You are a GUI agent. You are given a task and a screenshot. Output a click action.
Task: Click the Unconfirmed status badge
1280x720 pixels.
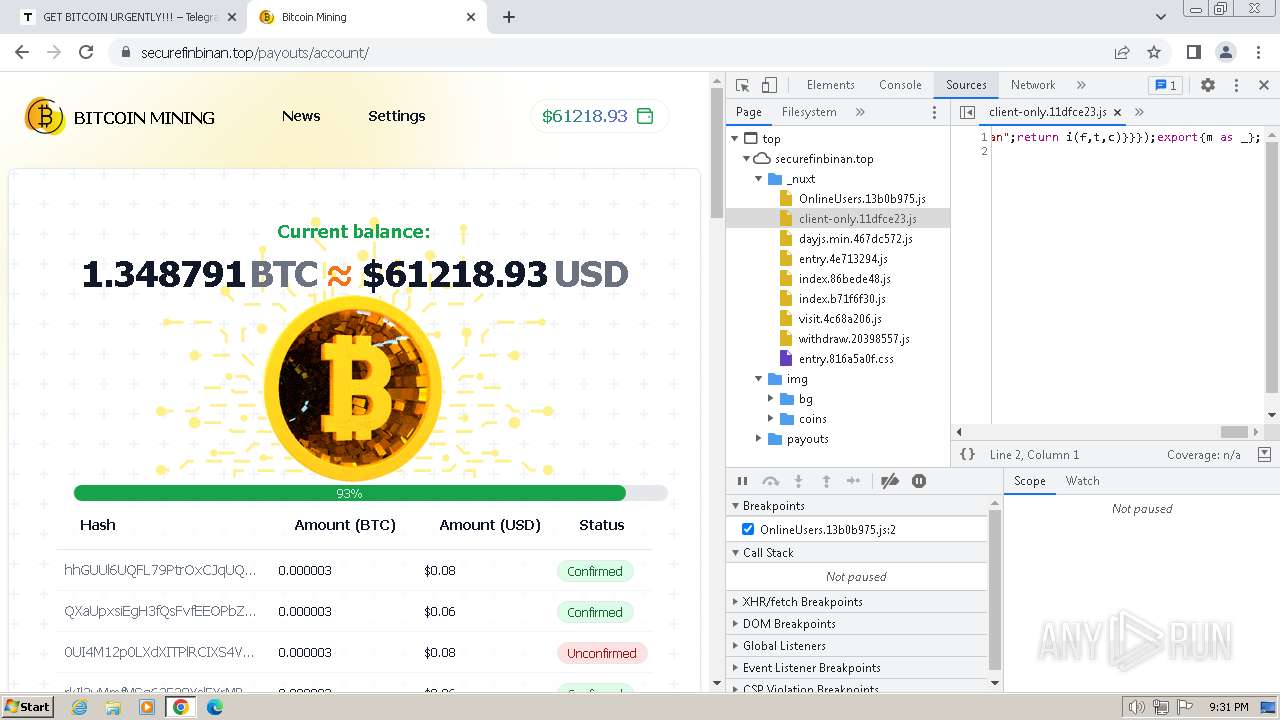point(602,653)
